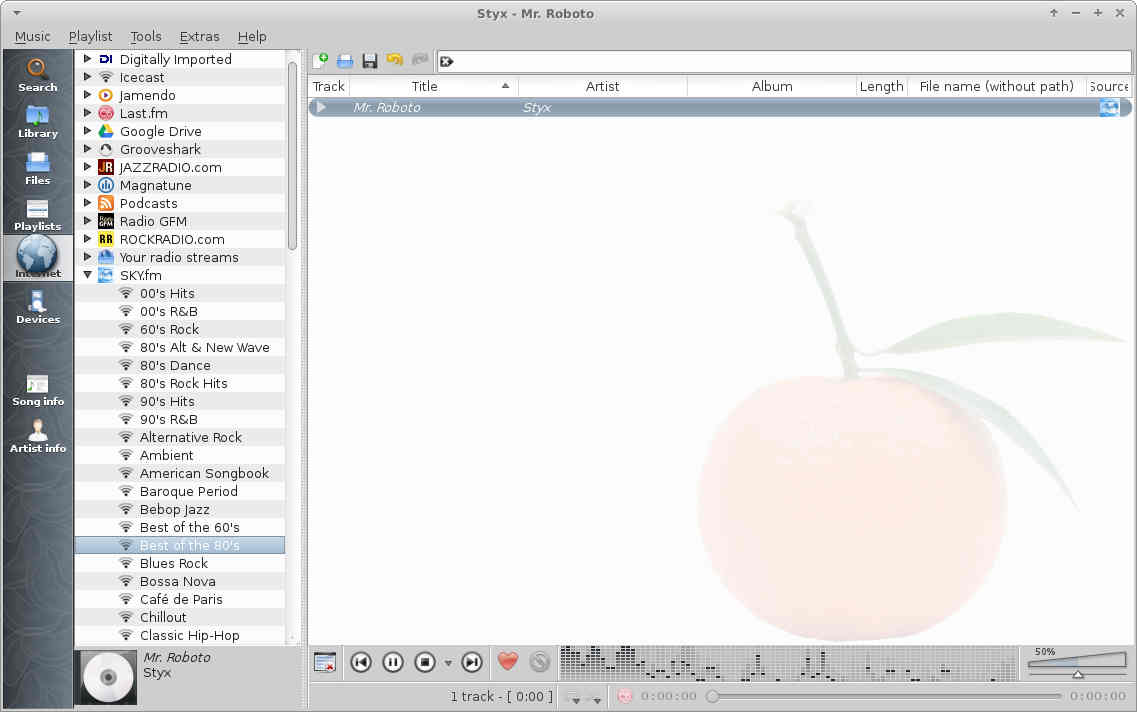This screenshot has width=1137, height=712.
Task: Toggle Last.fm scrobbling in the status bar
Action: point(624,697)
